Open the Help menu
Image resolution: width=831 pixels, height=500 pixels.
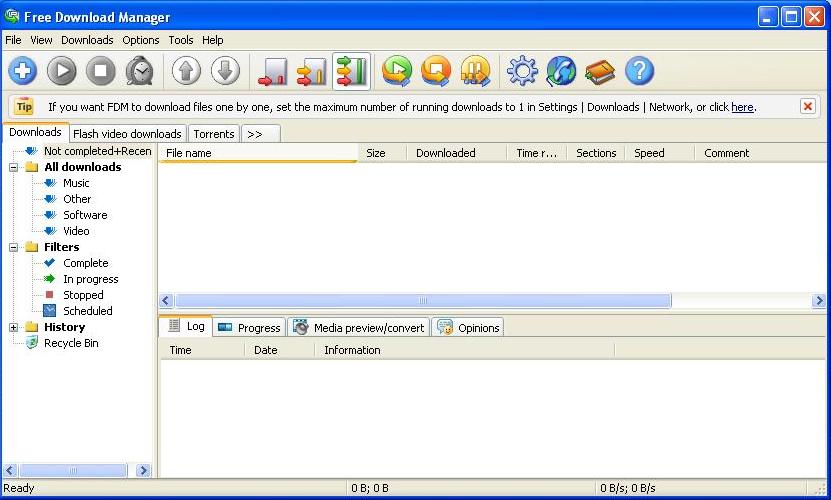(213, 40)
